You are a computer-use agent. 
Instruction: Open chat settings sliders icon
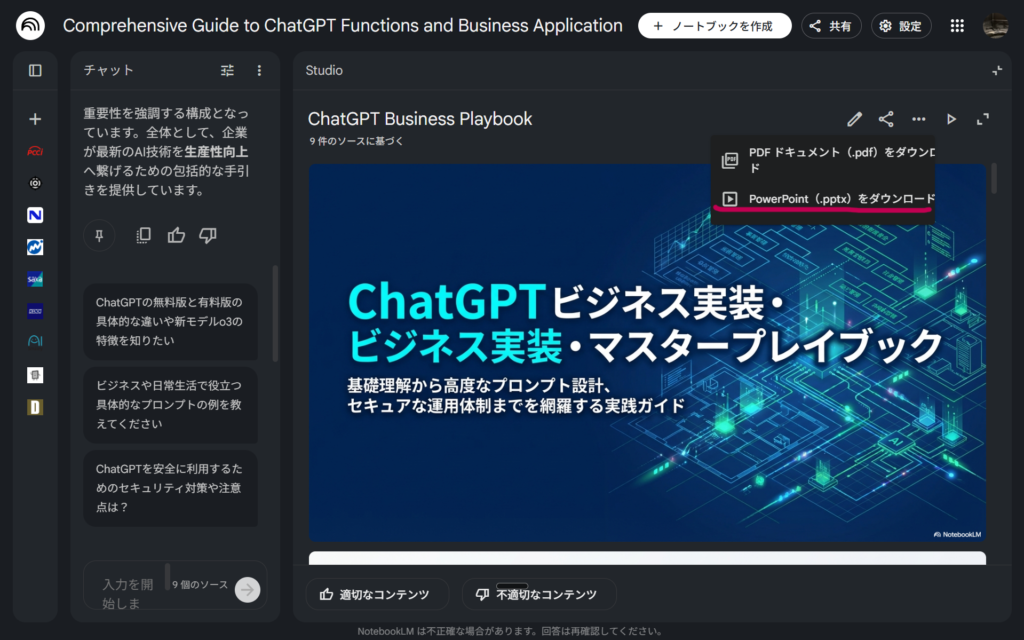pos(227,70)
